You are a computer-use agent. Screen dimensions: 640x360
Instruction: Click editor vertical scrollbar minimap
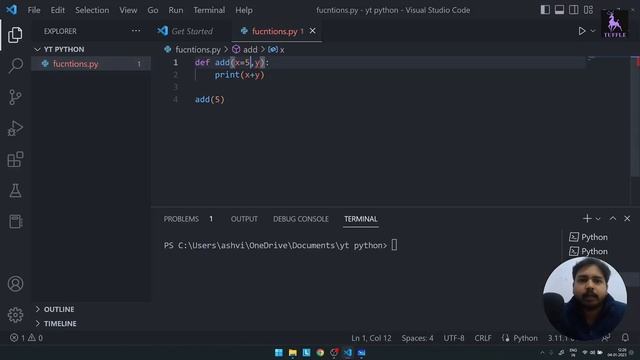pos(635,116)
